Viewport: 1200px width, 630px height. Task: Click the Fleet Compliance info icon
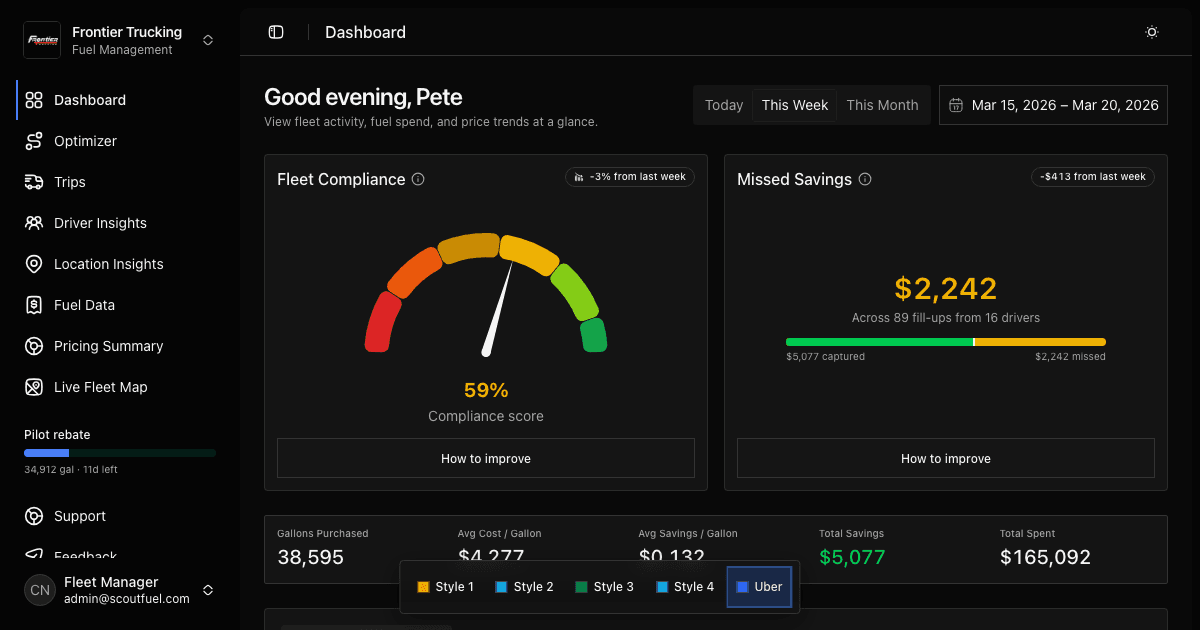click(418, 180)
